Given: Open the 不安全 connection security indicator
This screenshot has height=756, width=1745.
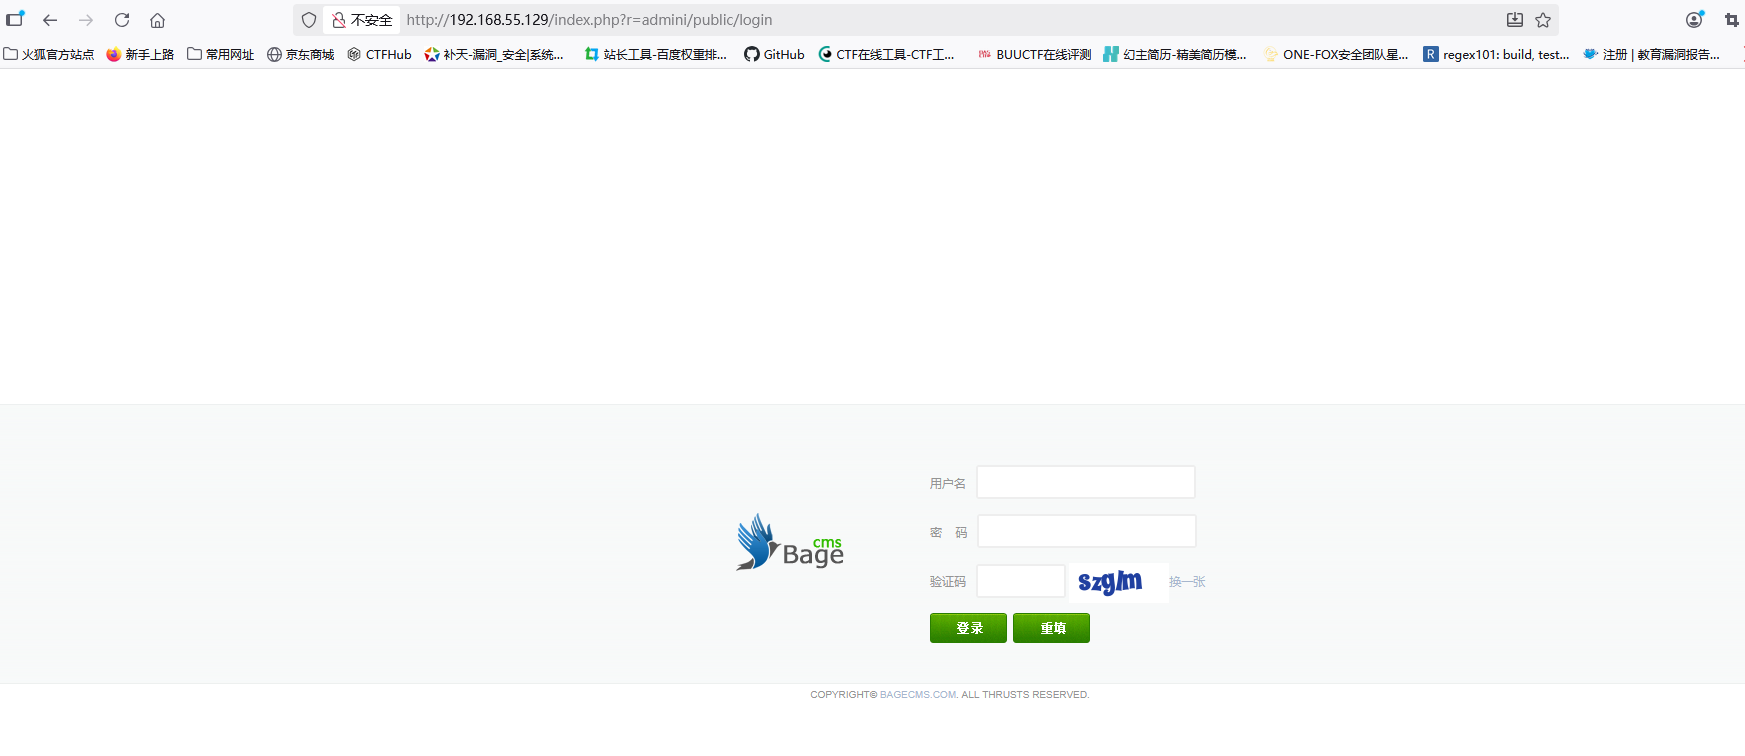Looking at the screenshot, I should [x=362, y=20].
